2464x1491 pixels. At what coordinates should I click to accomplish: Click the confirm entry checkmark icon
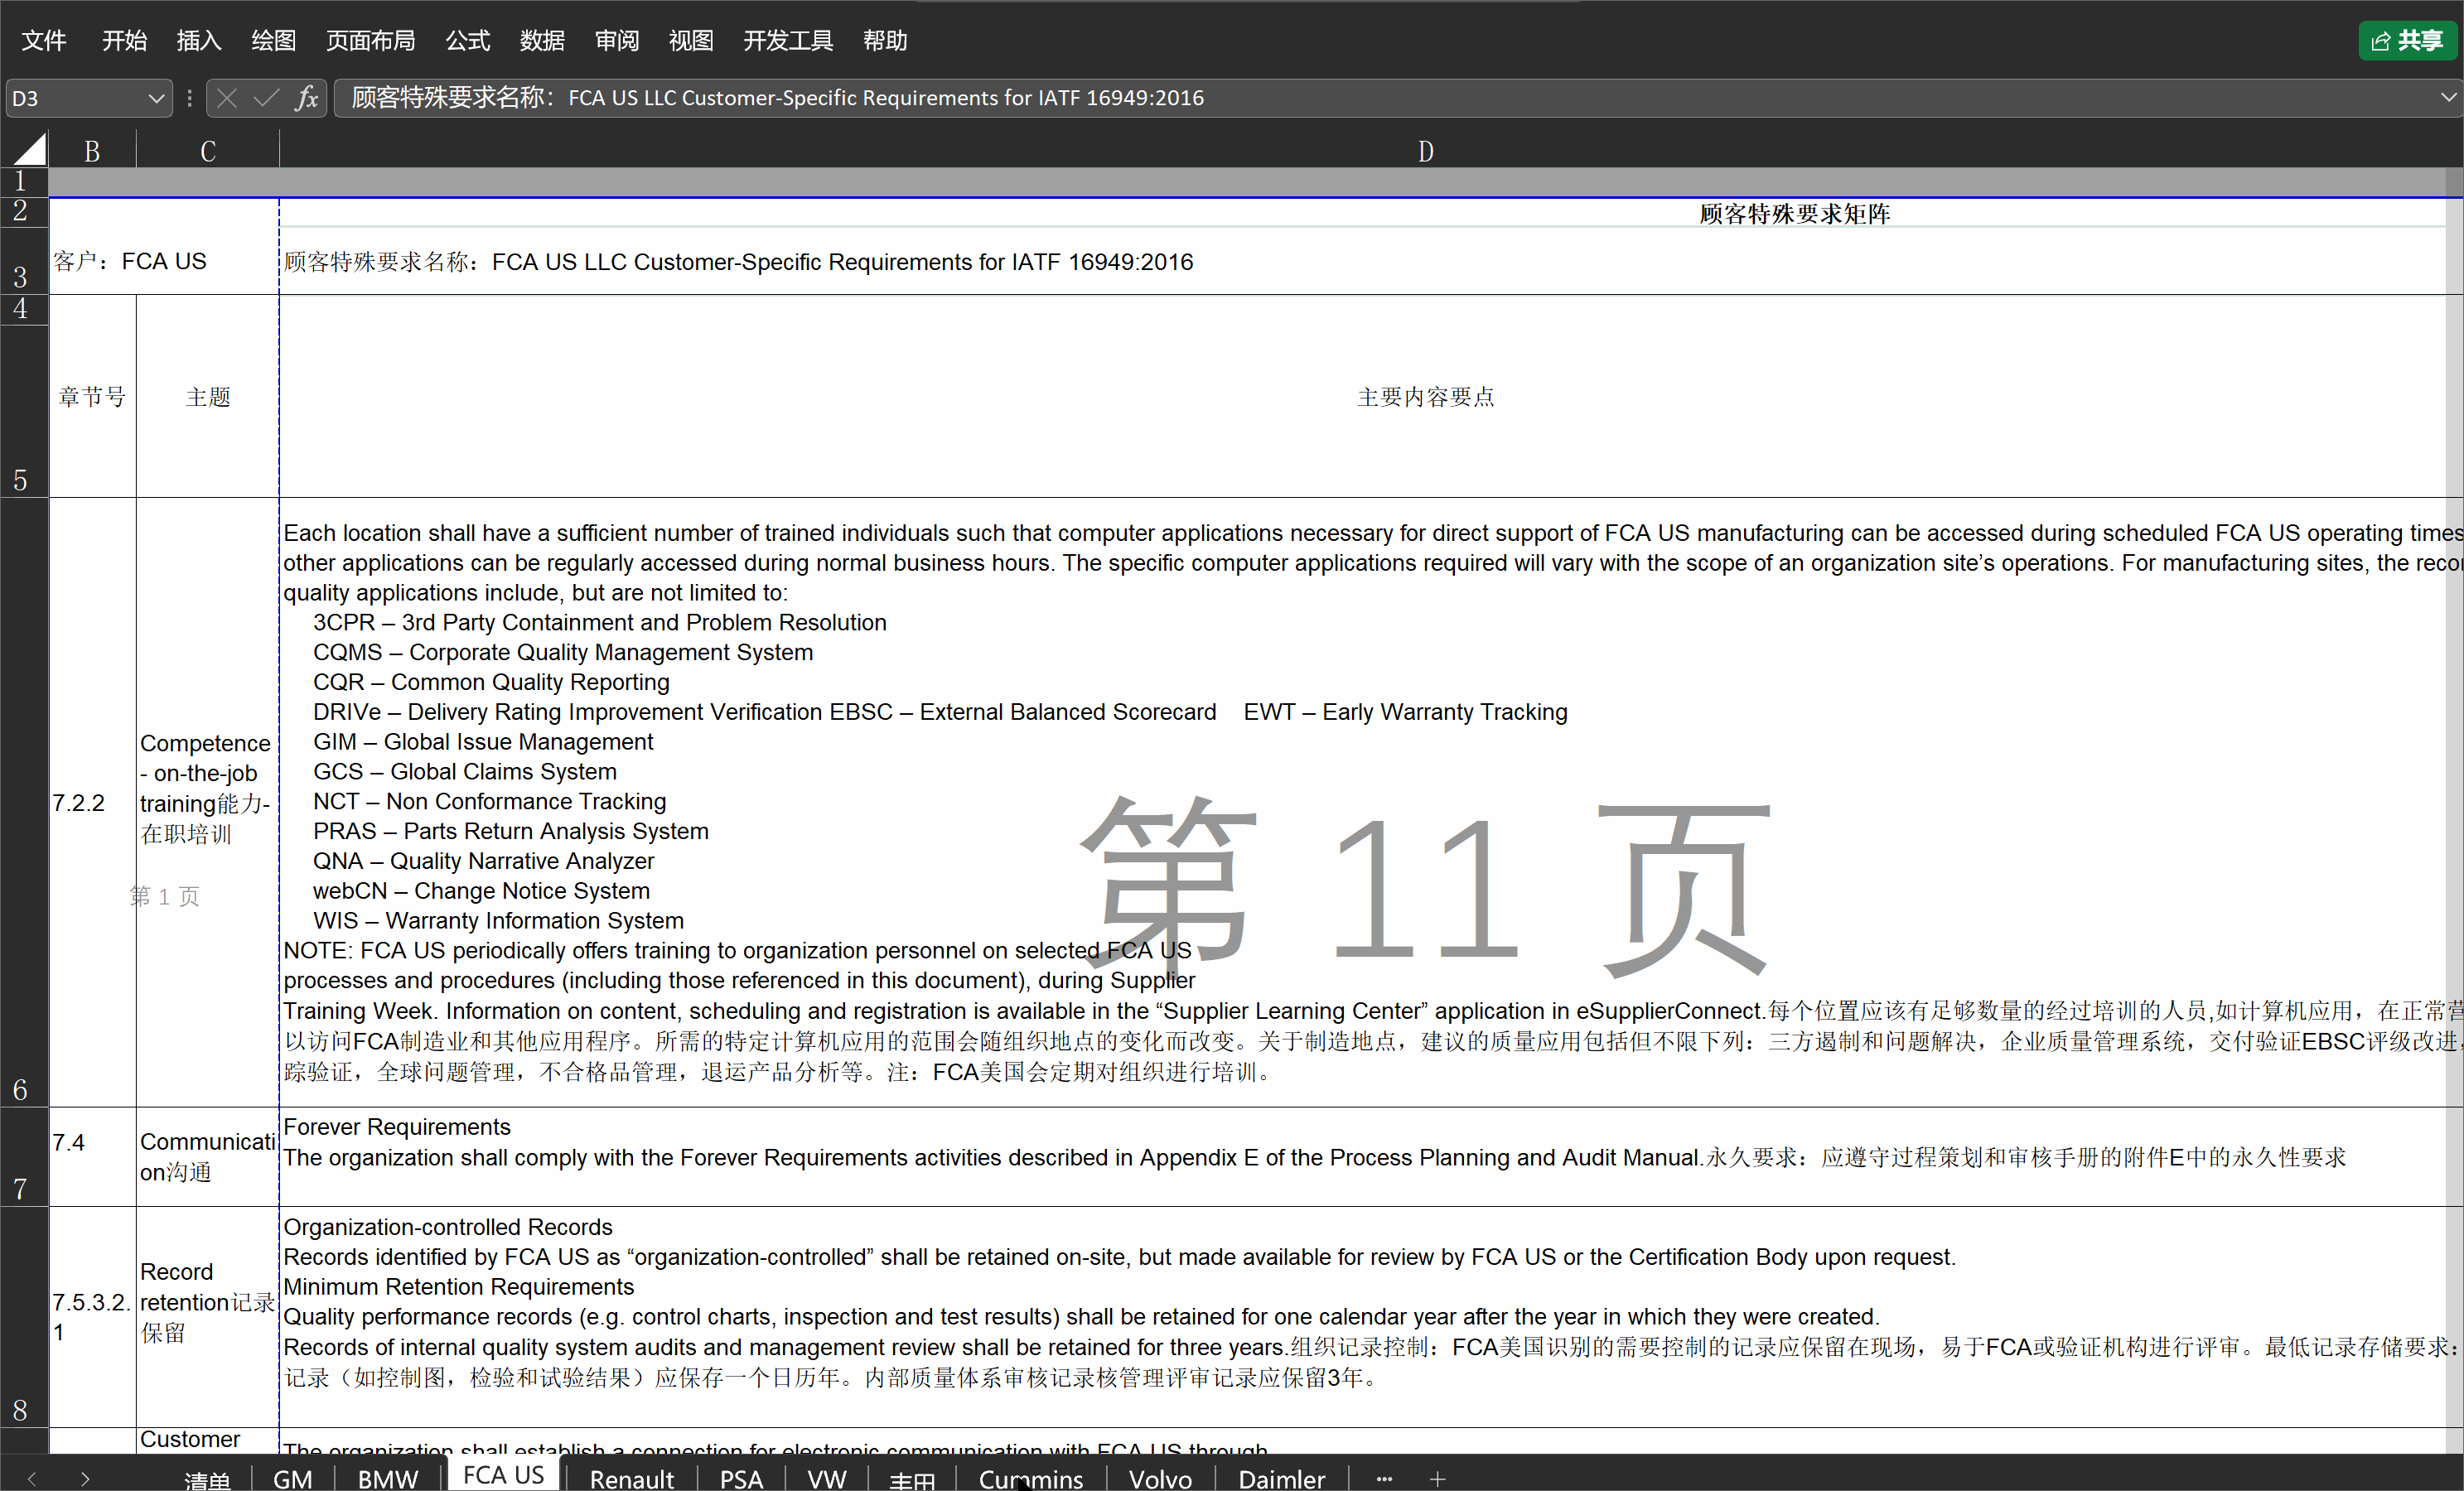click(266, 98)
